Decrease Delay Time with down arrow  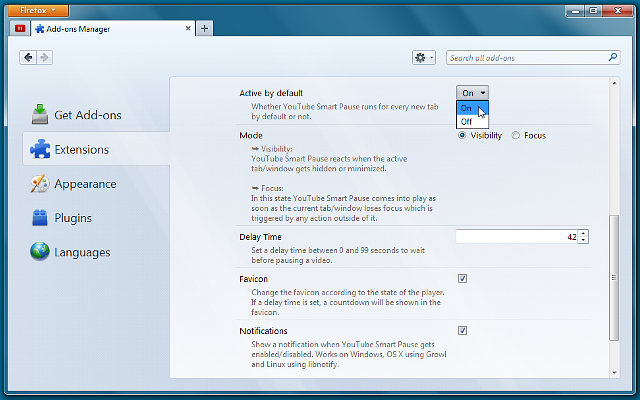pos(583,240)
